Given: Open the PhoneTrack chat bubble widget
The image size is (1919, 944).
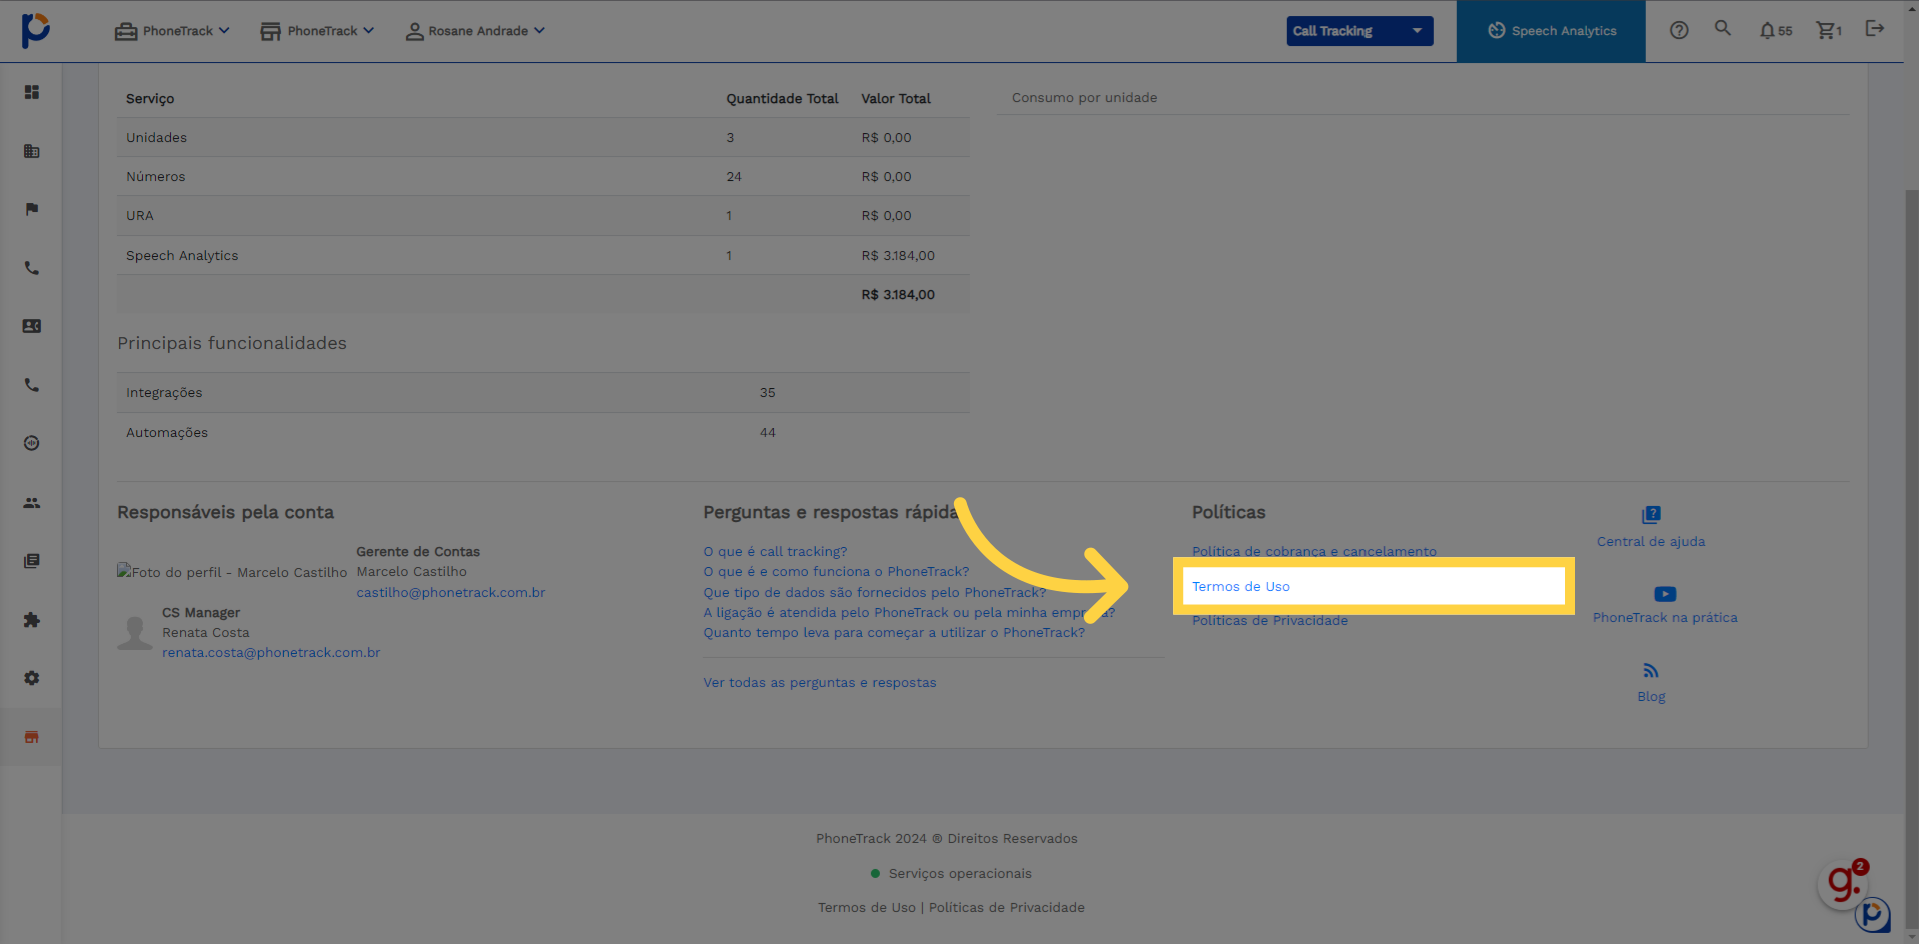Looking at the screenshot, I should [x=1873, y=914].
